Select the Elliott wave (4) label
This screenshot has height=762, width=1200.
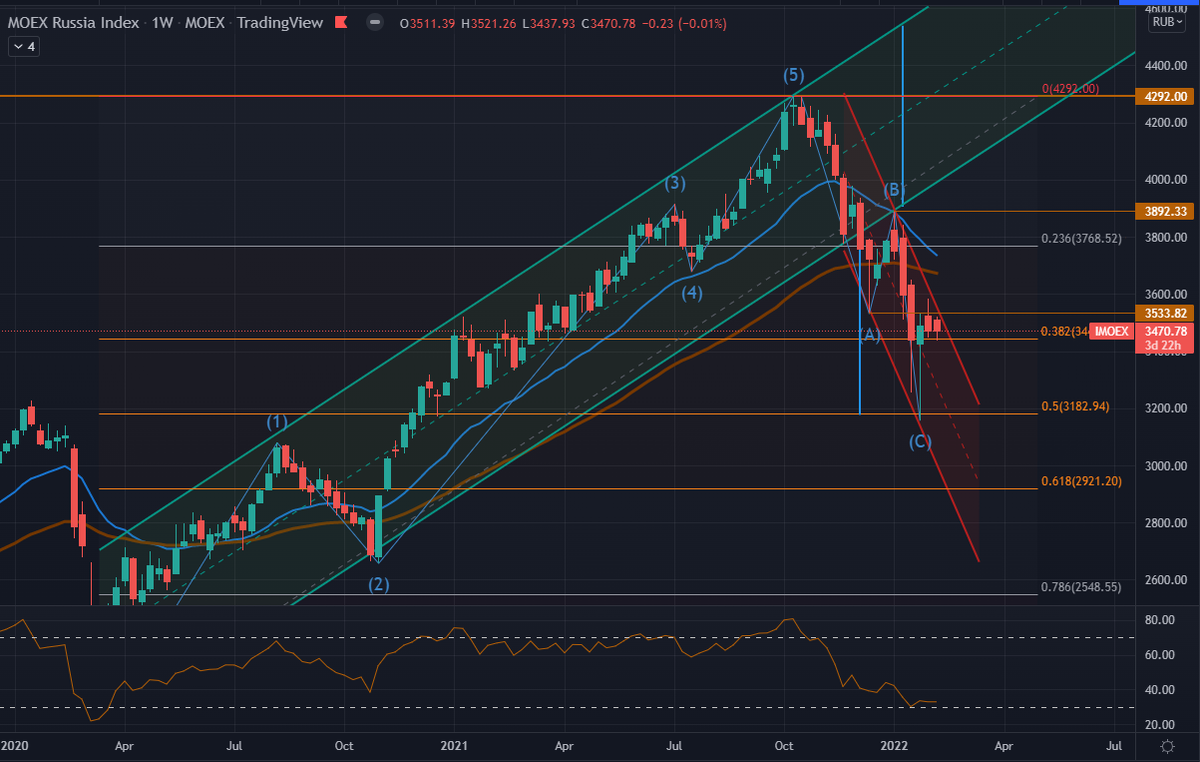pyautogui.click(x=692, y=293)
